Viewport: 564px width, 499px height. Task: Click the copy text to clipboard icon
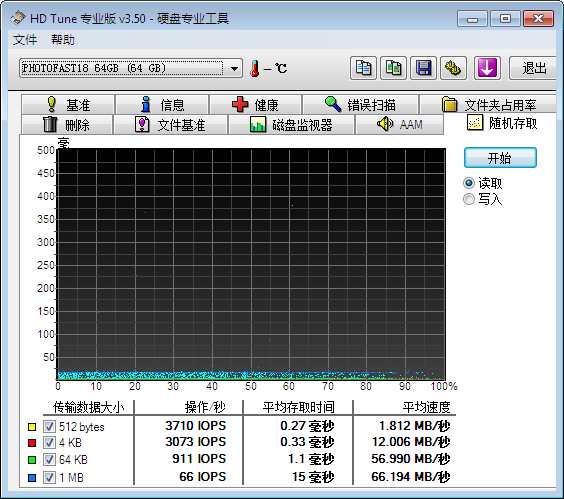363,68
